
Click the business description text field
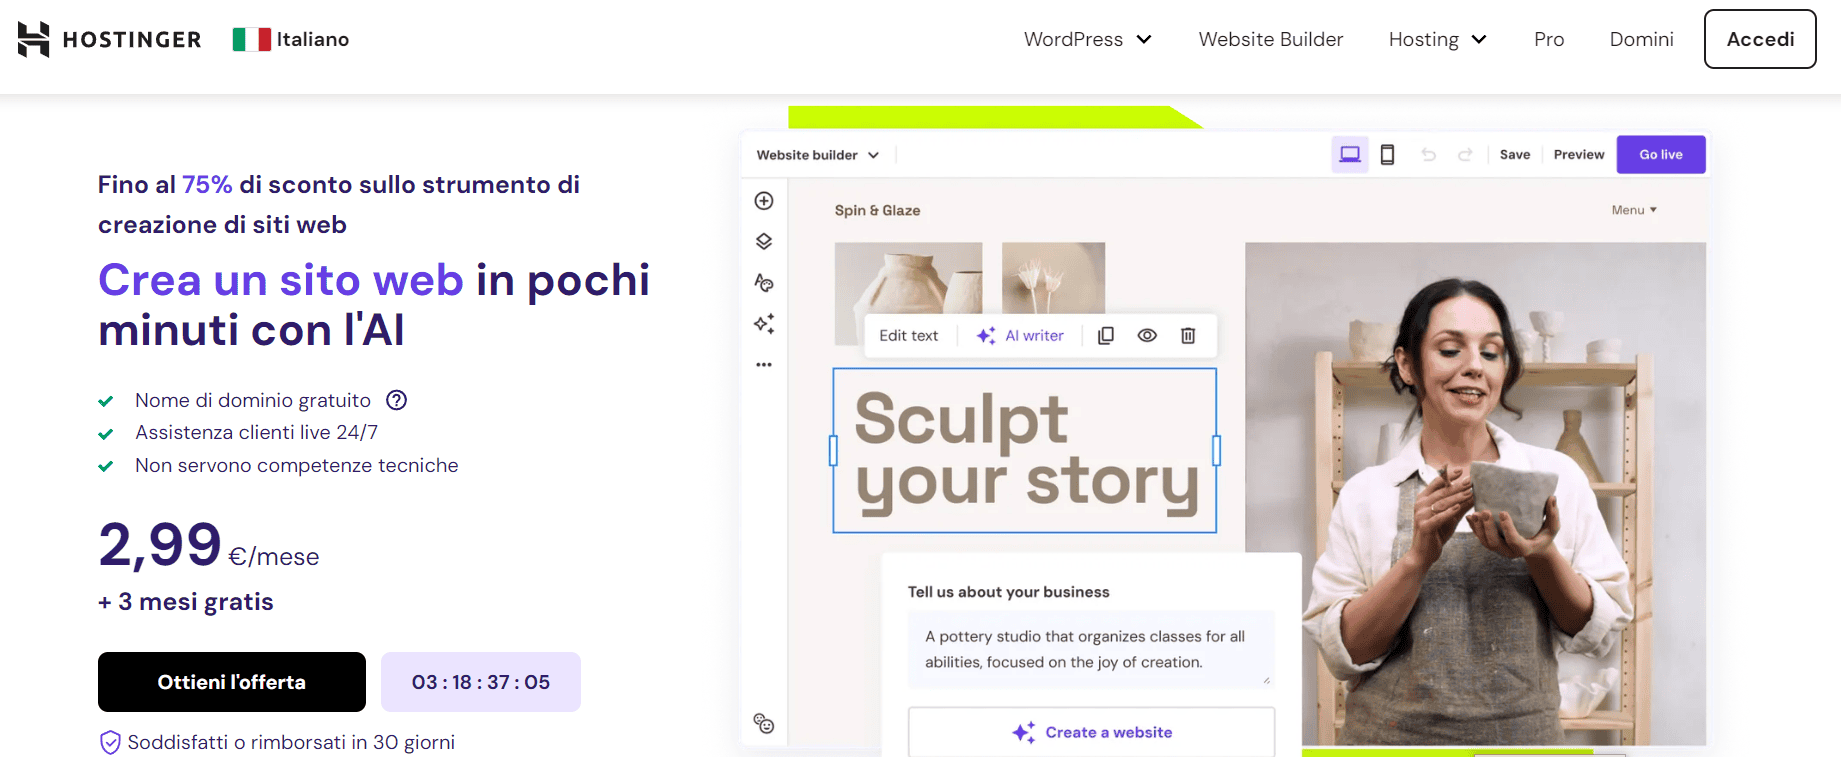pos(1090,649)
